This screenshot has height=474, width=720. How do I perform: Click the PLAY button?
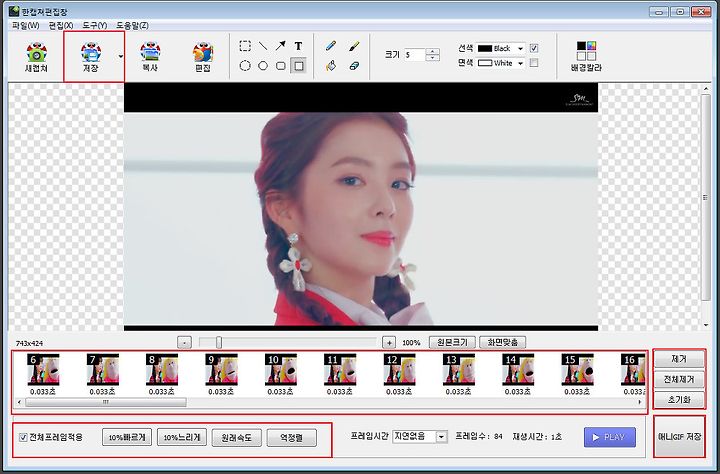pyautogui.click(x=610, y=437)
